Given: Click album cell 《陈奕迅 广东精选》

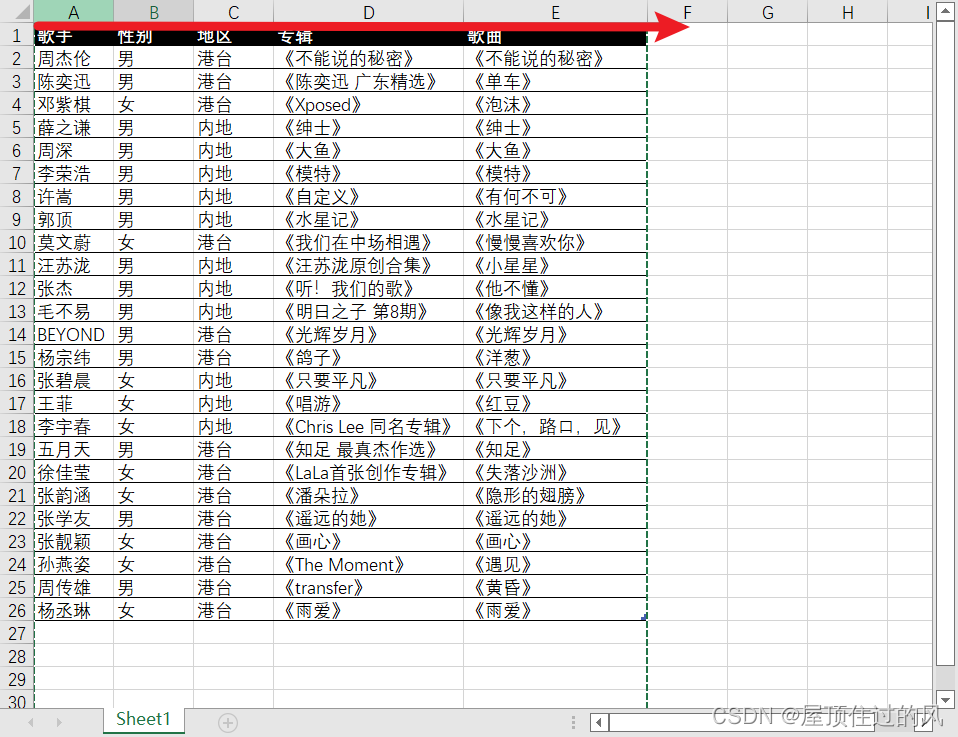Looking at the screenshot, I should click(368, 81).
